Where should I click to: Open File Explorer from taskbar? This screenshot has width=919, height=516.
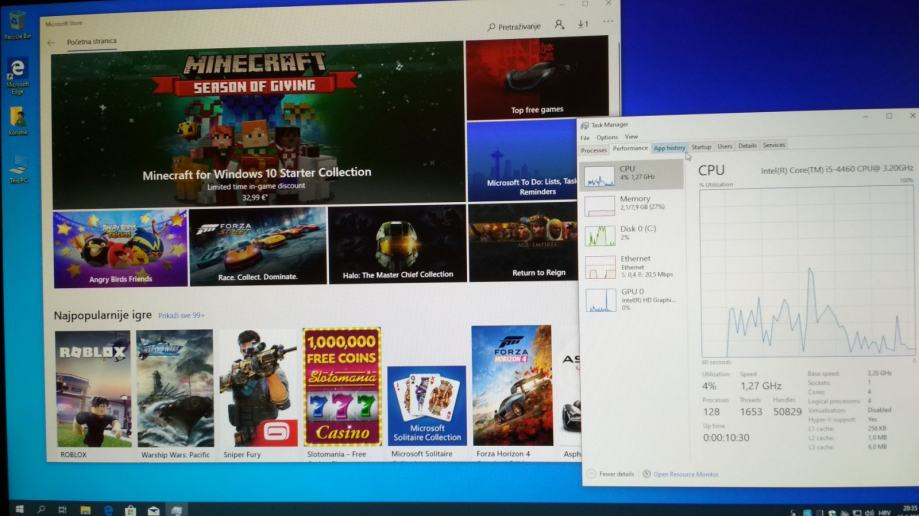click(86, 510)
